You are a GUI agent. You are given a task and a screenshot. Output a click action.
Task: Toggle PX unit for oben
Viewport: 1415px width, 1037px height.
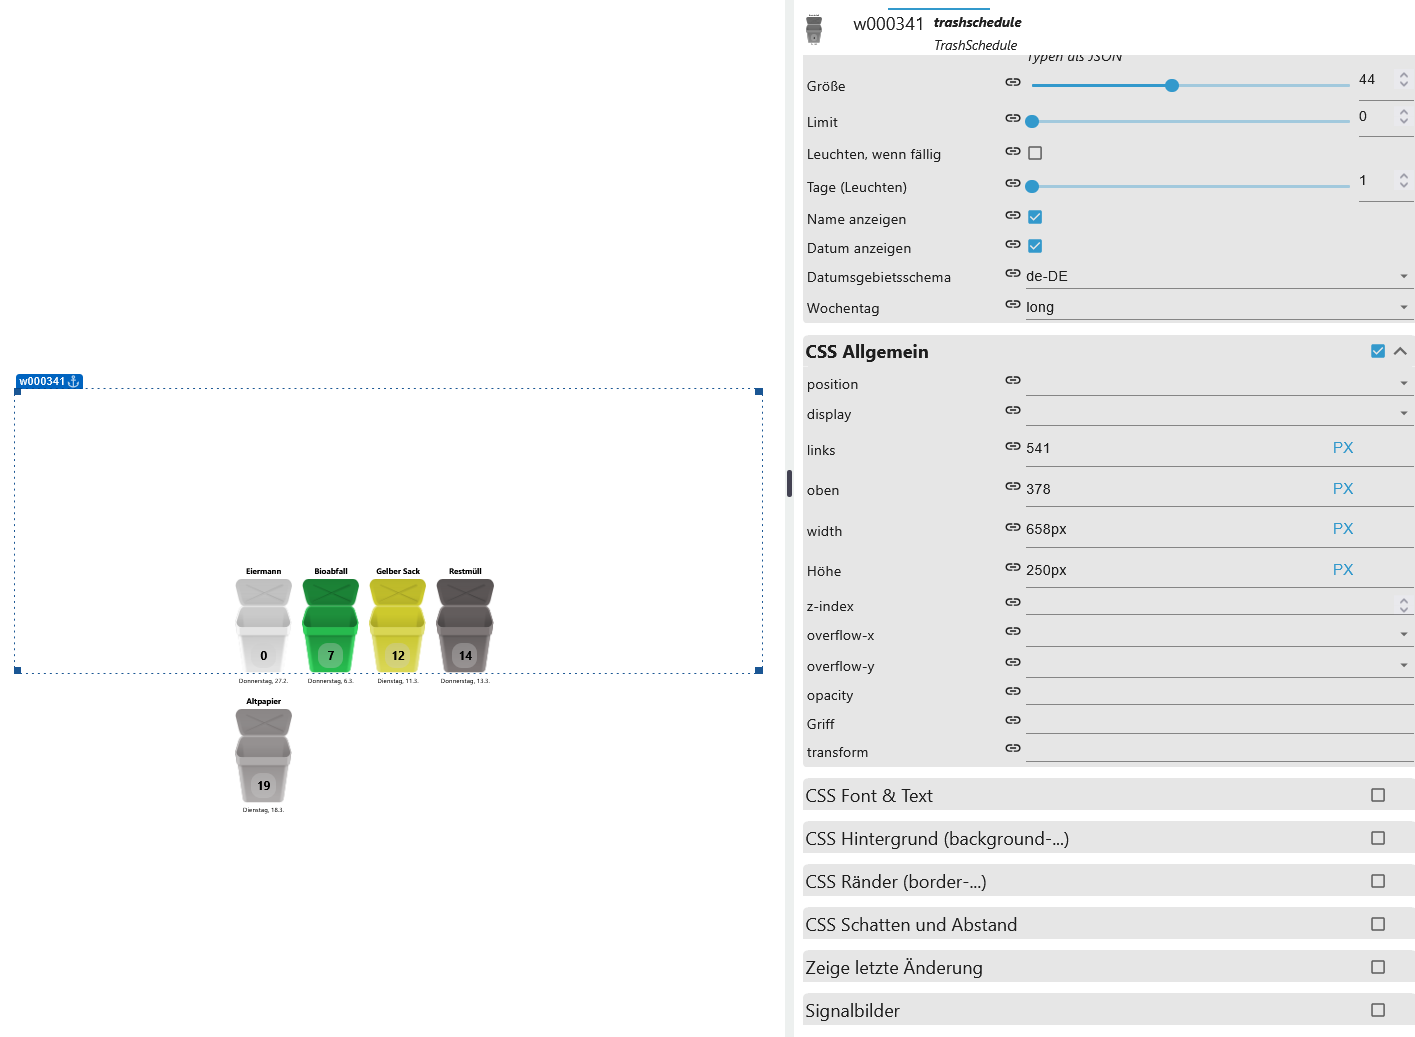(1343, 489)
